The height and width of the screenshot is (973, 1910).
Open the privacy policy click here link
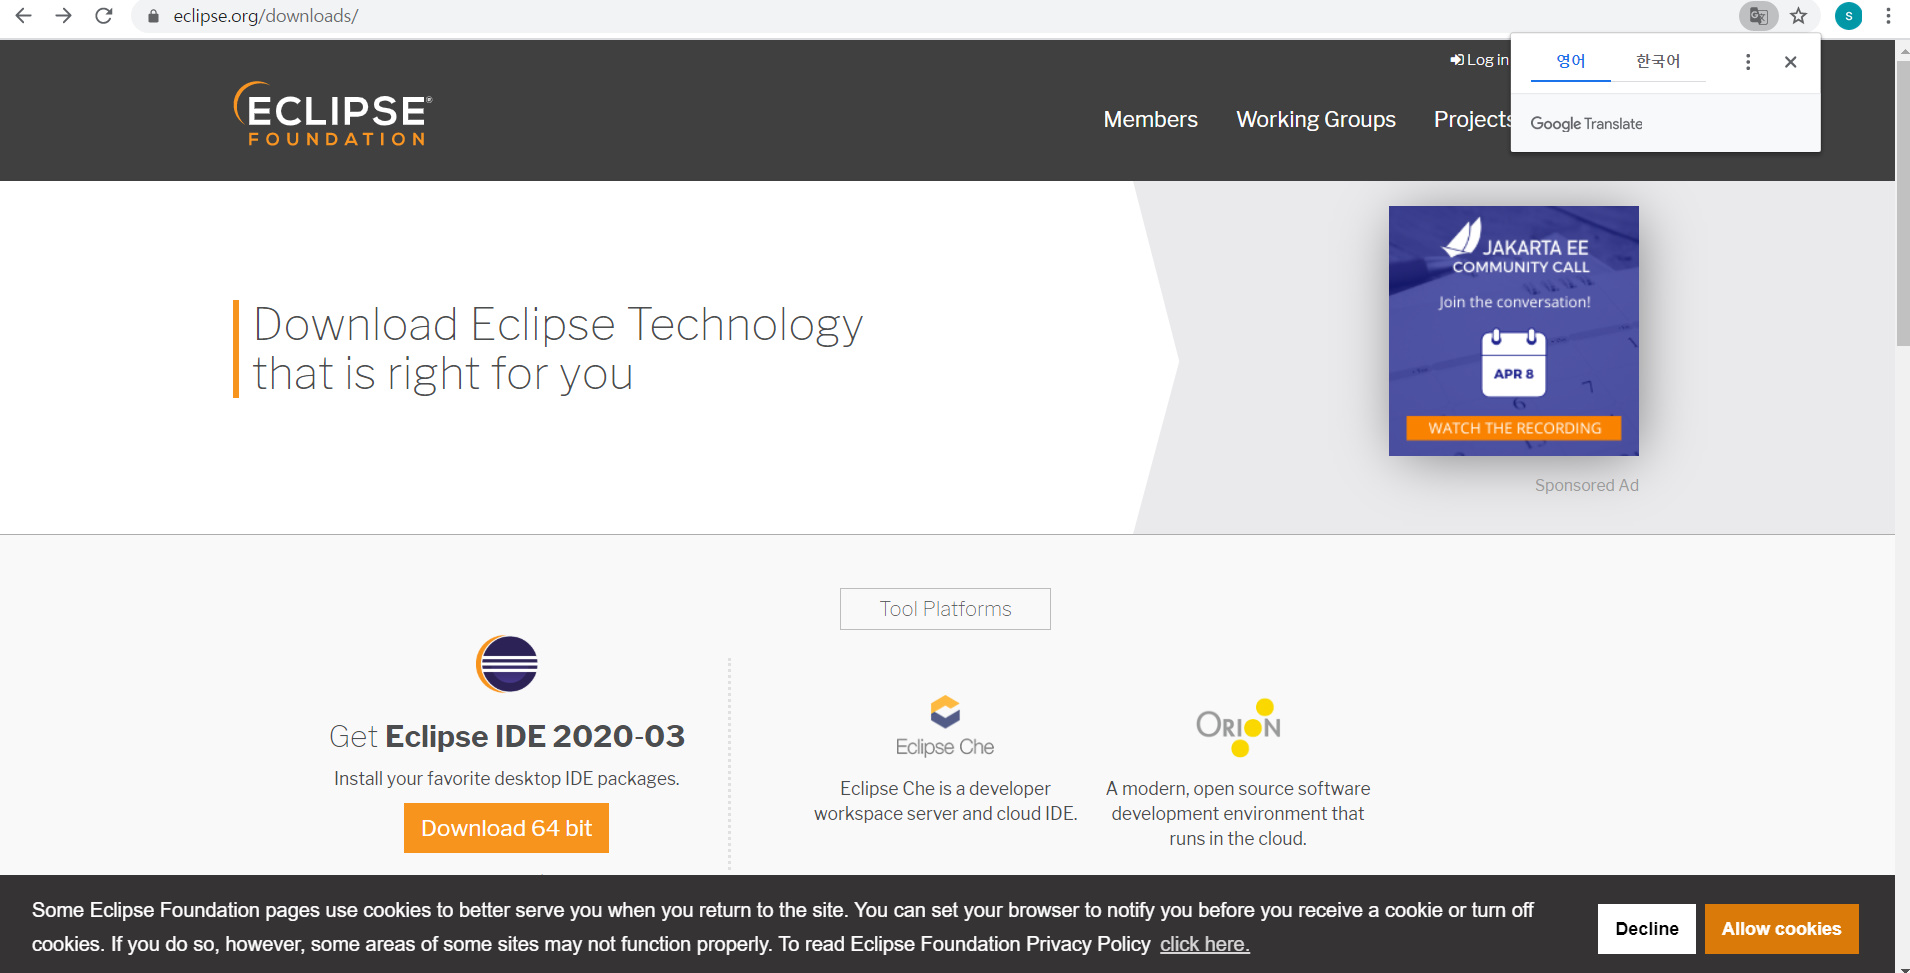pos(1204,944)
